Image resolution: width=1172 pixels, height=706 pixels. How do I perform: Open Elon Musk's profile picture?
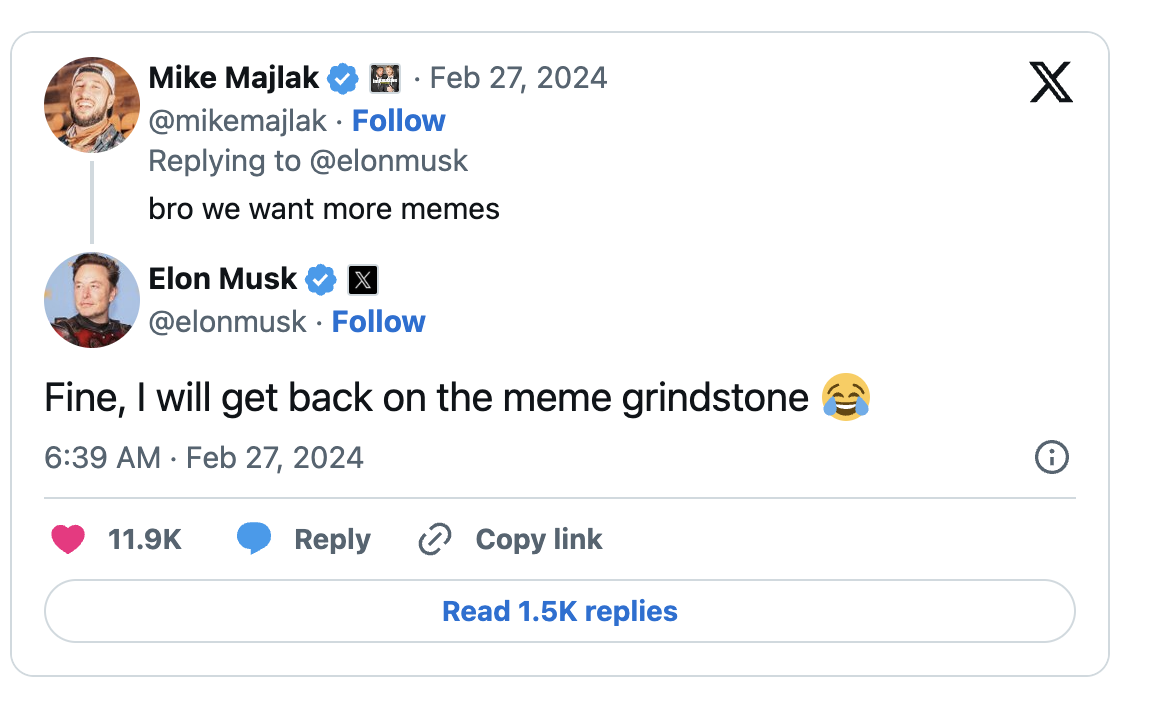[92, 300]
